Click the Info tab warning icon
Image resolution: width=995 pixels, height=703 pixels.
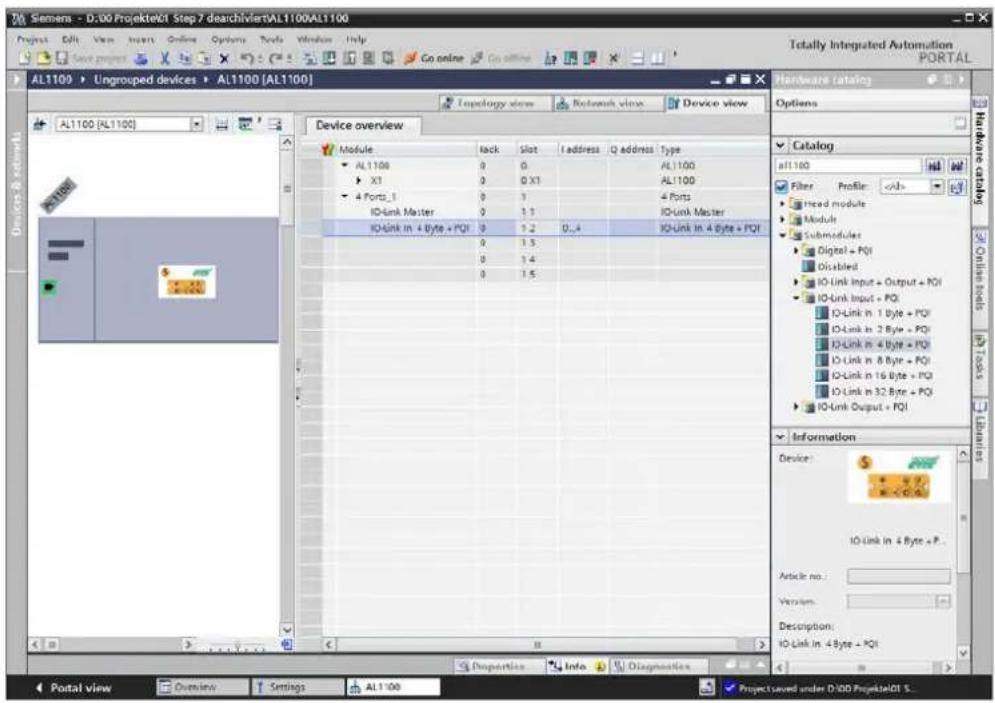[600, 667]
